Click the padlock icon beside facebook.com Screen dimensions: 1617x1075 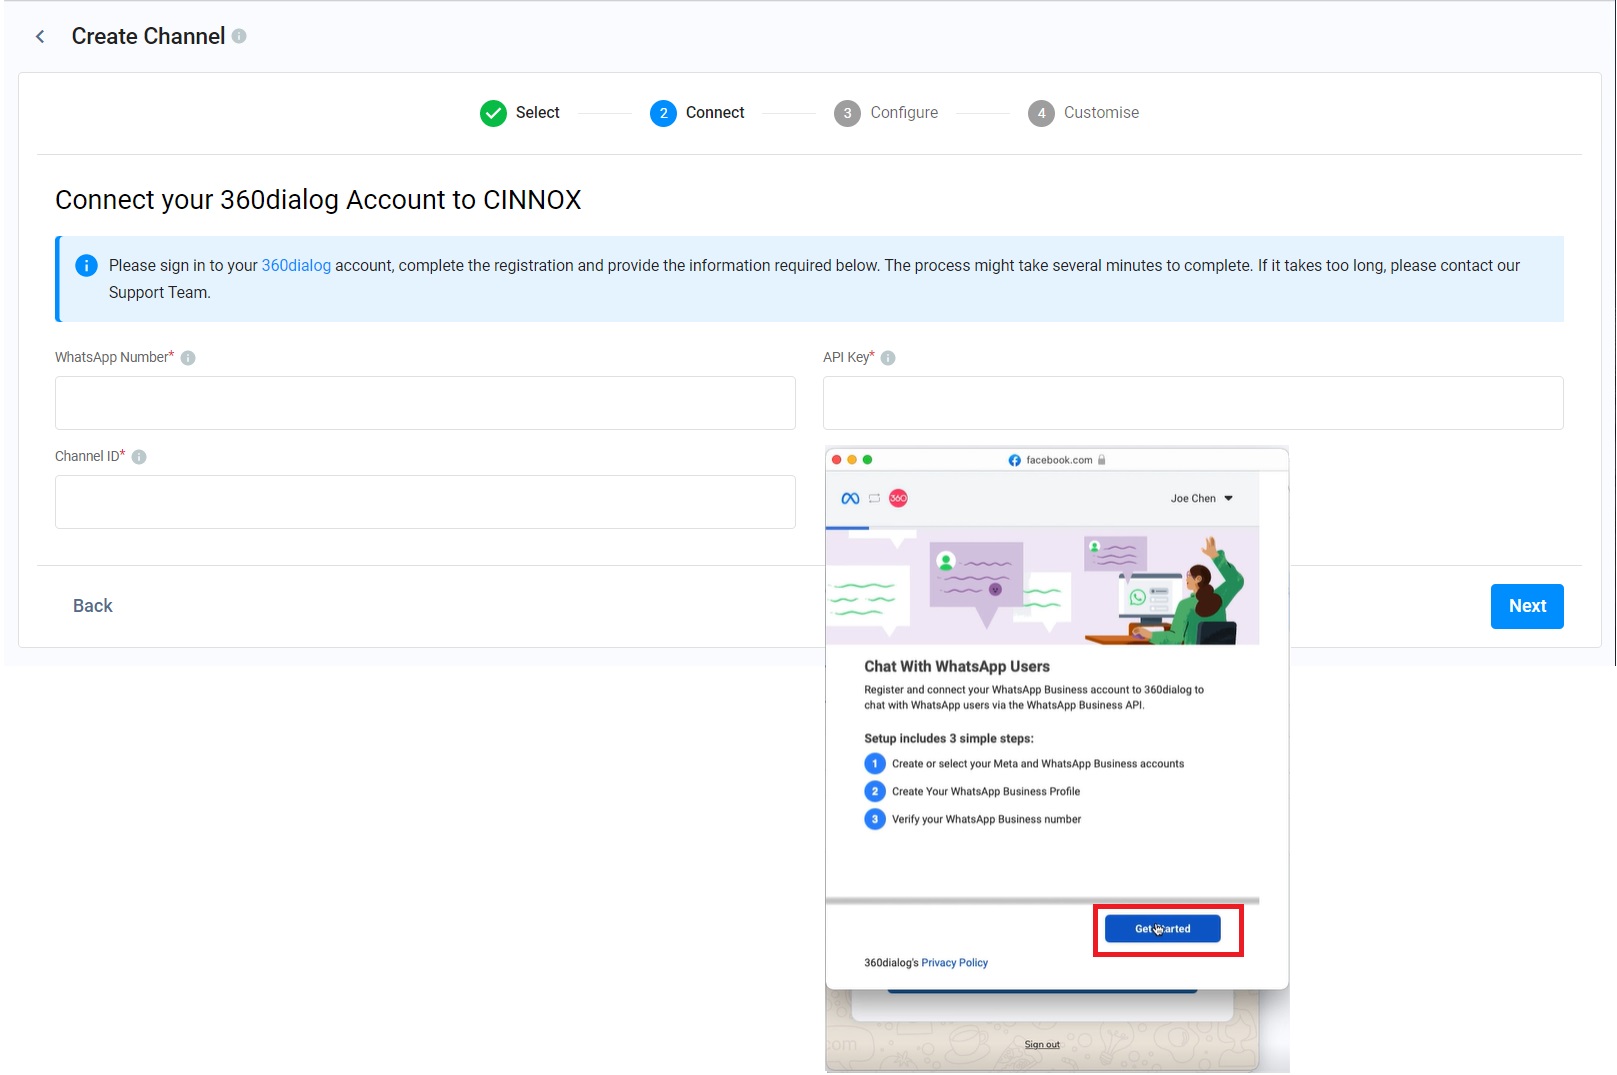pyautogui.click(x=1102, y=460)
